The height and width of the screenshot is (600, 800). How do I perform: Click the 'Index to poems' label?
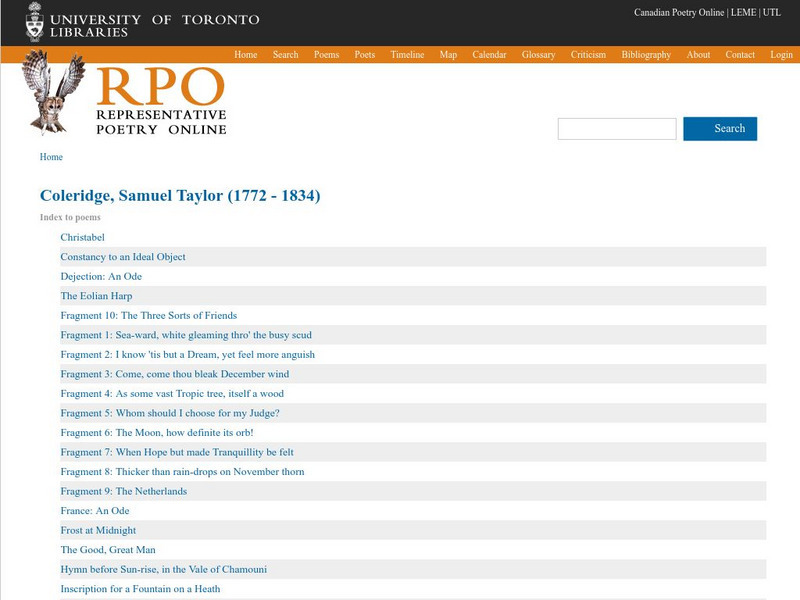pyautogui.click(x=70, y=217)
